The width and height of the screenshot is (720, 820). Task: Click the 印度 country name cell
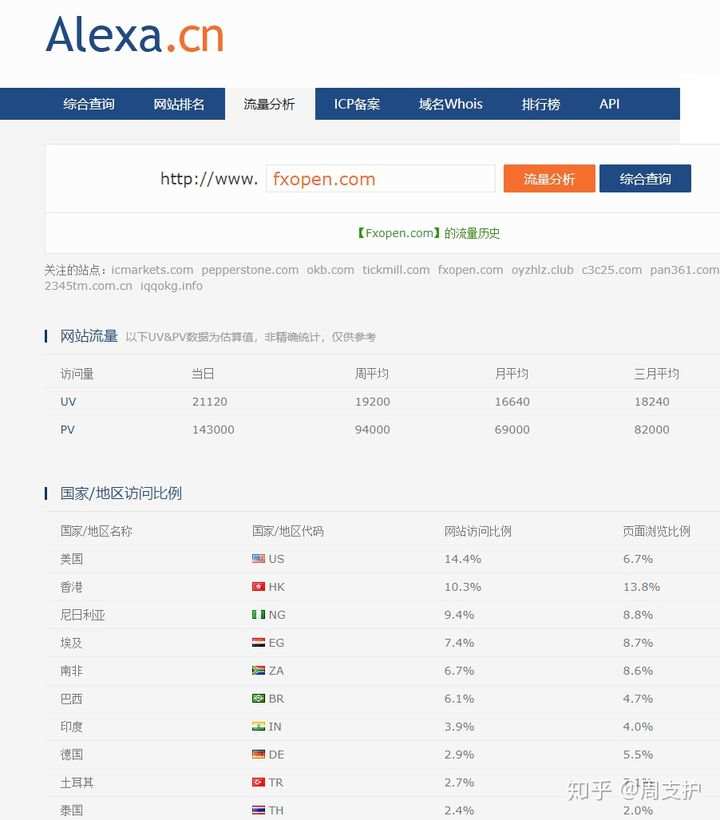coord(72,726)
